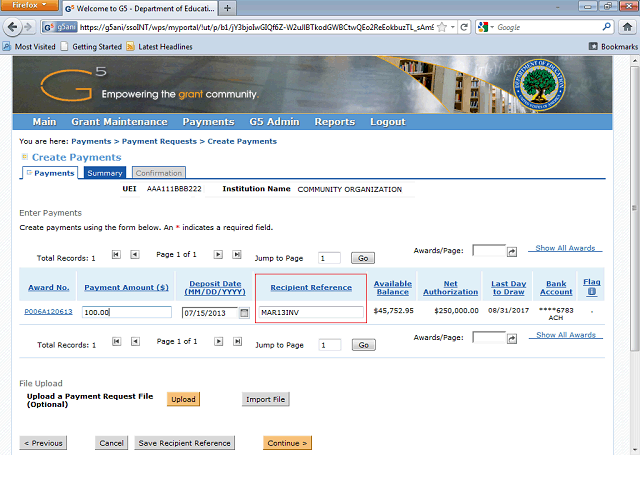The image size is (640, 480).
Task: Click Logout in navigation bar
Action: tap(388, 122)
